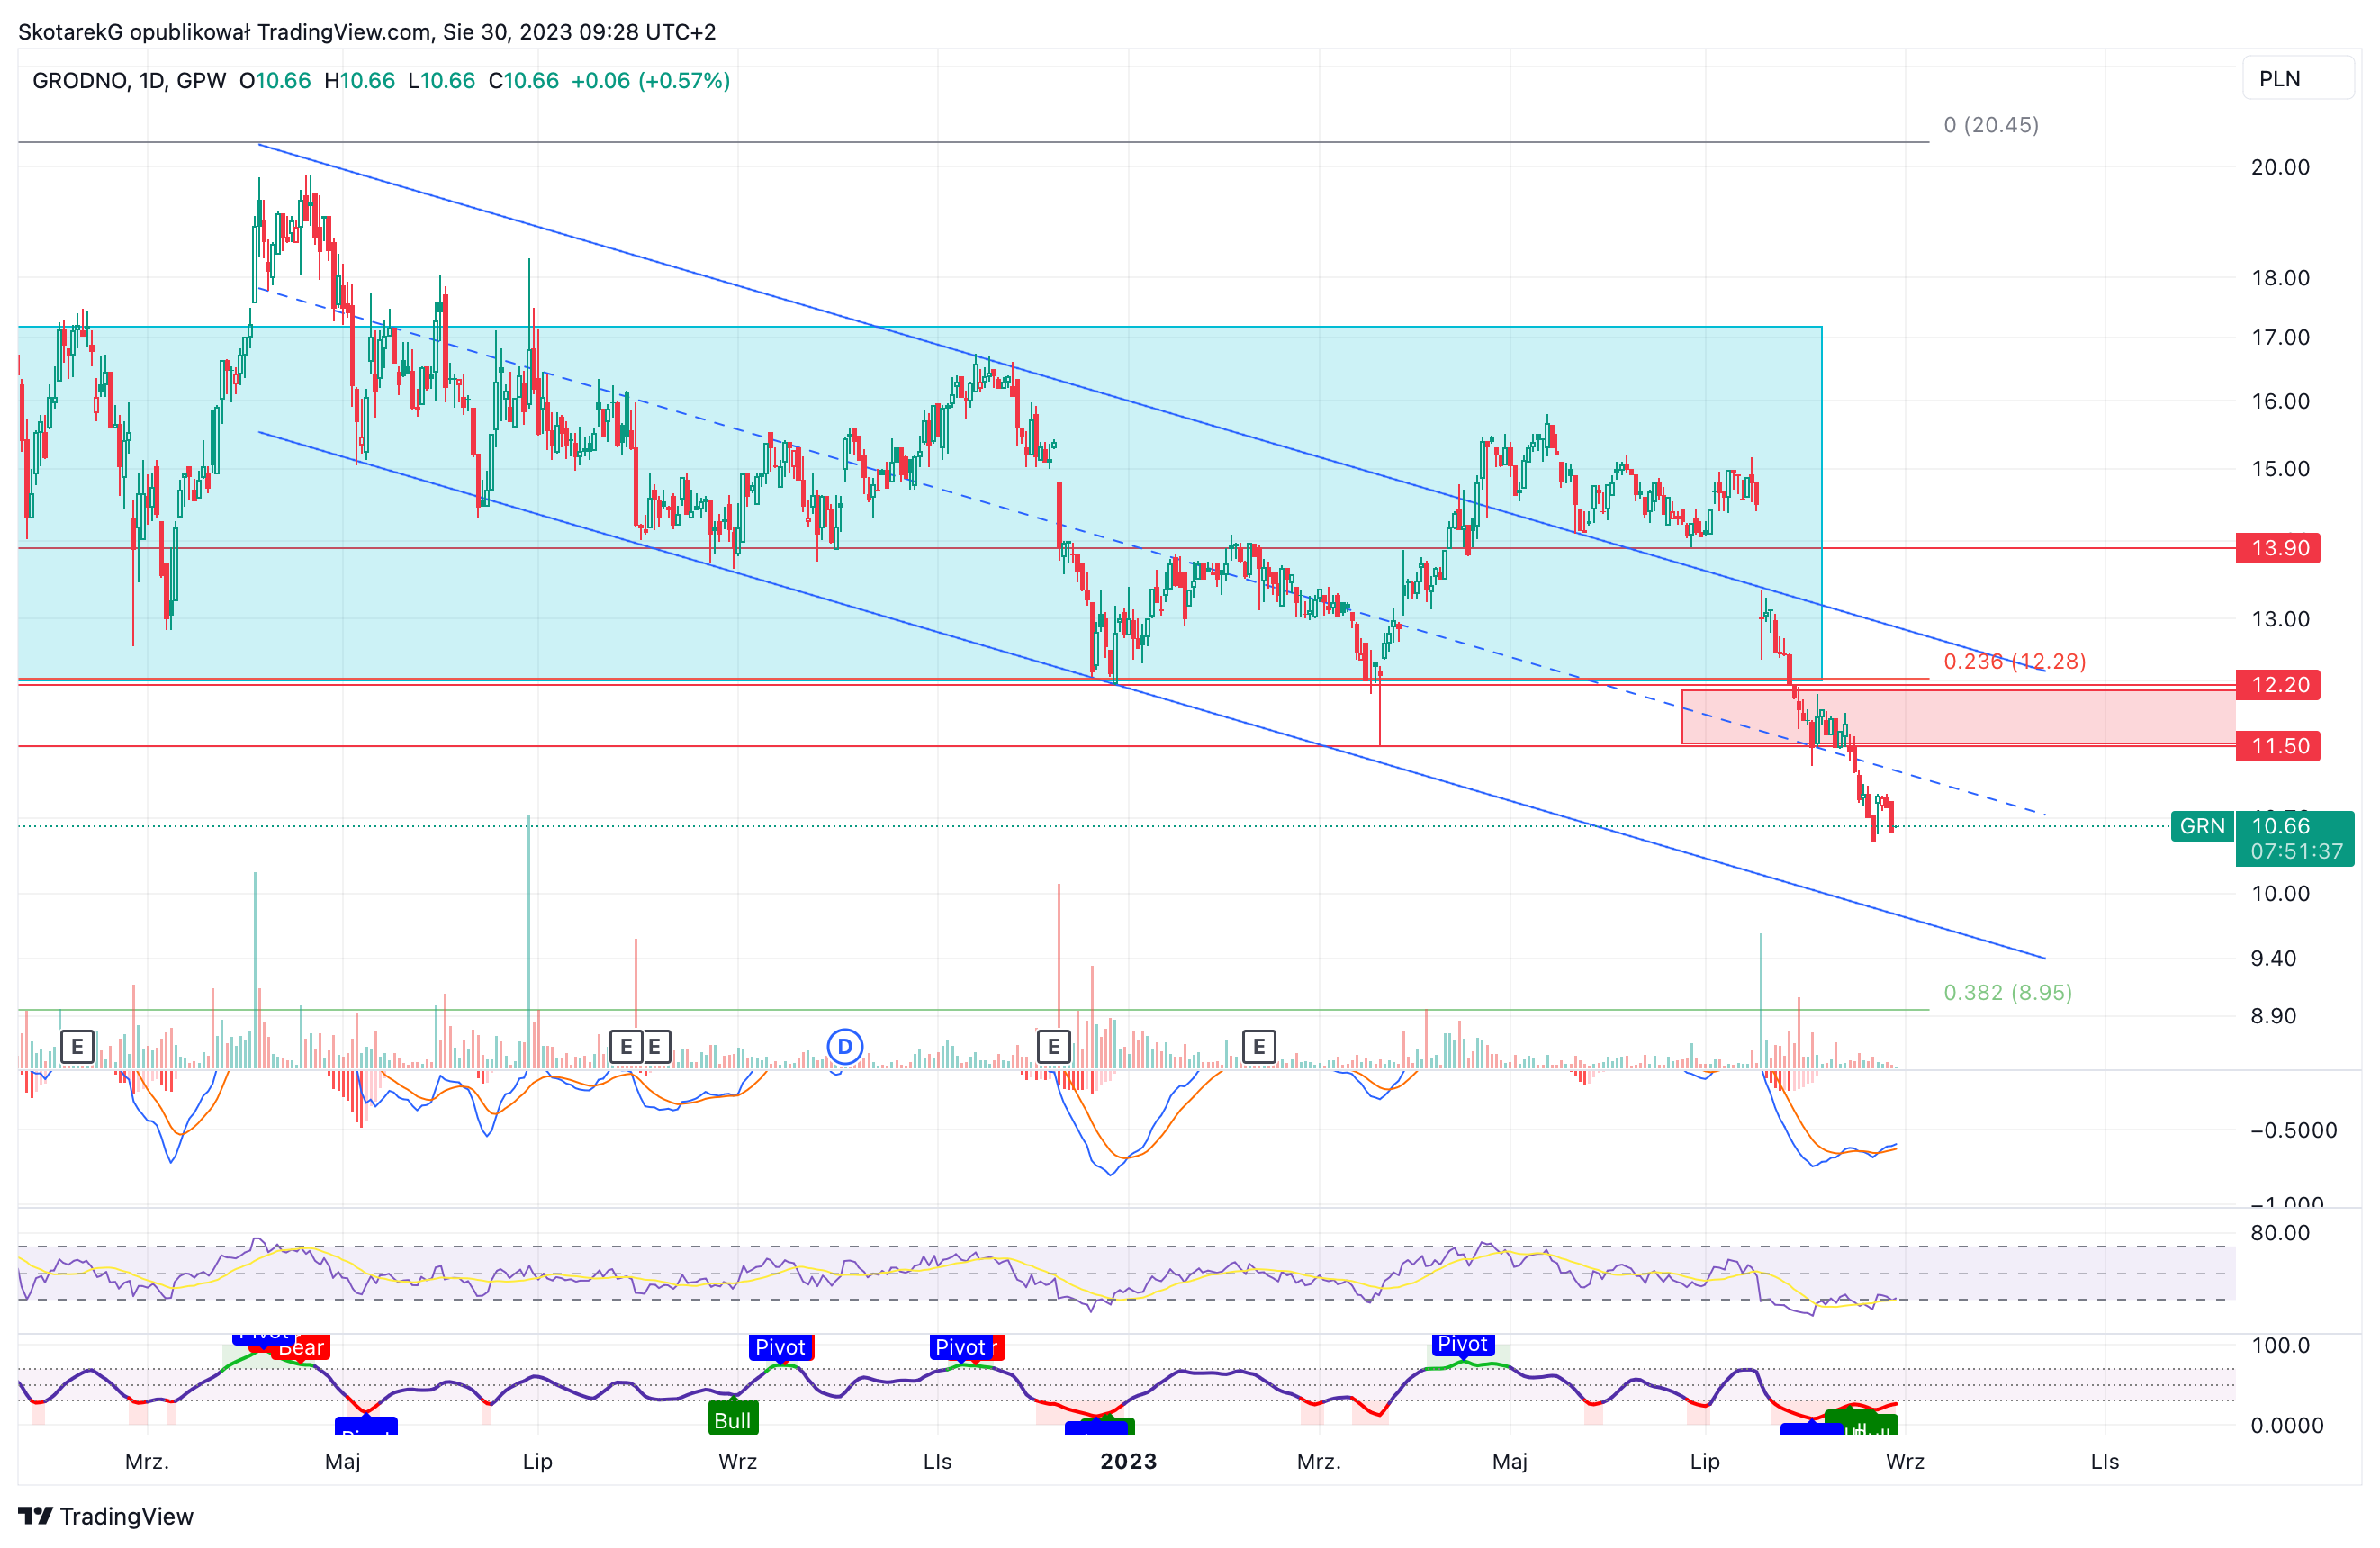Click the current price label 10.66
2380x1548 pixels.
click(x=2281, y=826)
